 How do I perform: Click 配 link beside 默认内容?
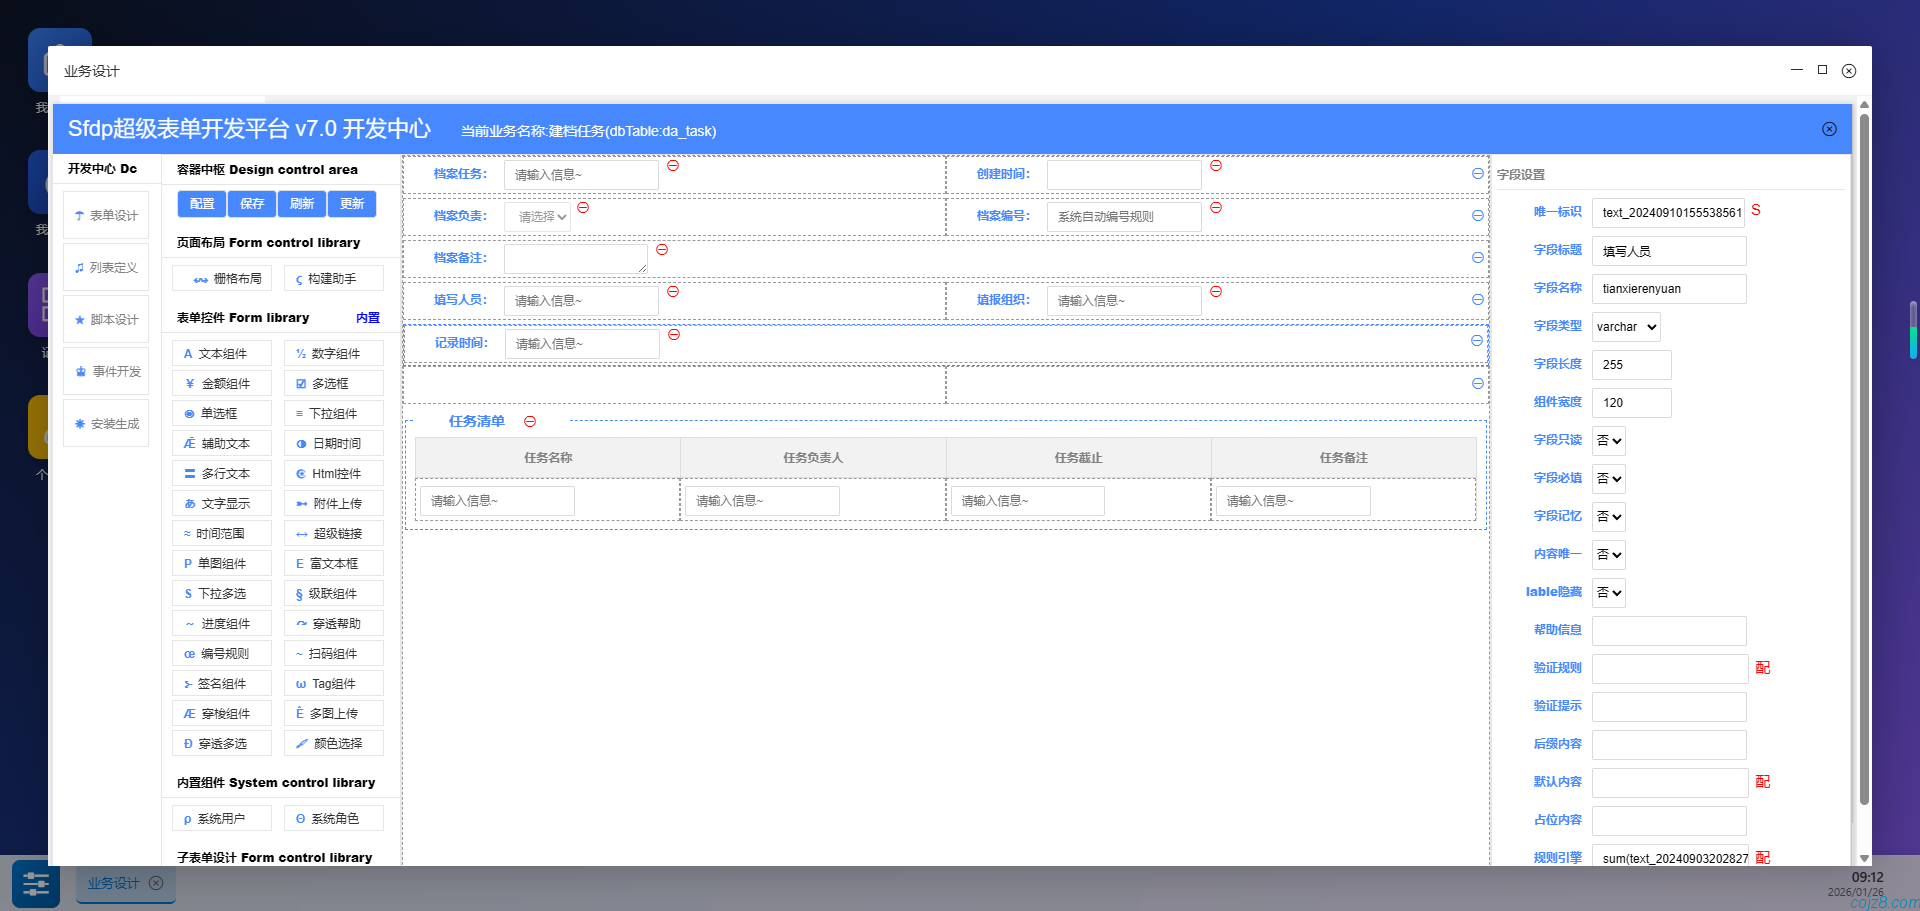[1763, 782]
